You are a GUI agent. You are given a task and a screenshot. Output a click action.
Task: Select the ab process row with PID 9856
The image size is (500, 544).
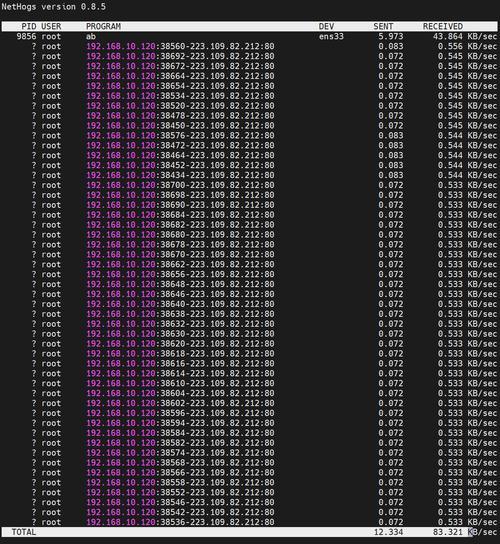click(x=250, y=36)
